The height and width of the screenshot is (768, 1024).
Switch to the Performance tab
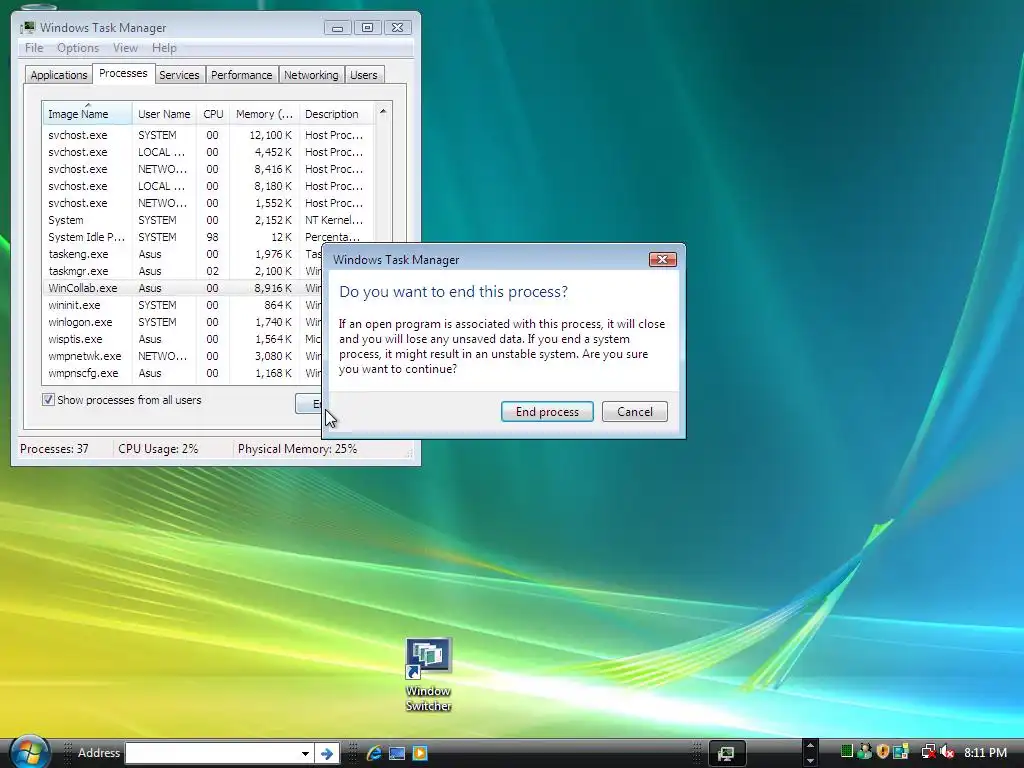[x=241, y=75]
